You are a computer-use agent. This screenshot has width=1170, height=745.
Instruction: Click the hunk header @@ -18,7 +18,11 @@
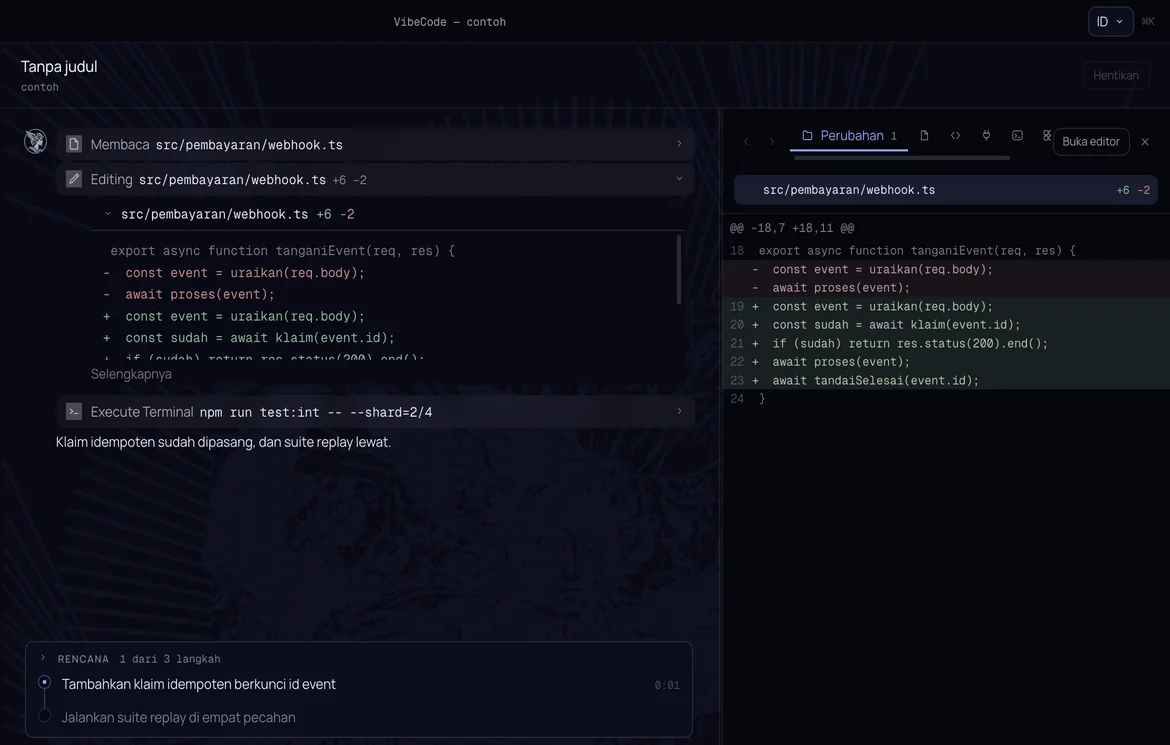pyautogui.click(x=792, y=228)
